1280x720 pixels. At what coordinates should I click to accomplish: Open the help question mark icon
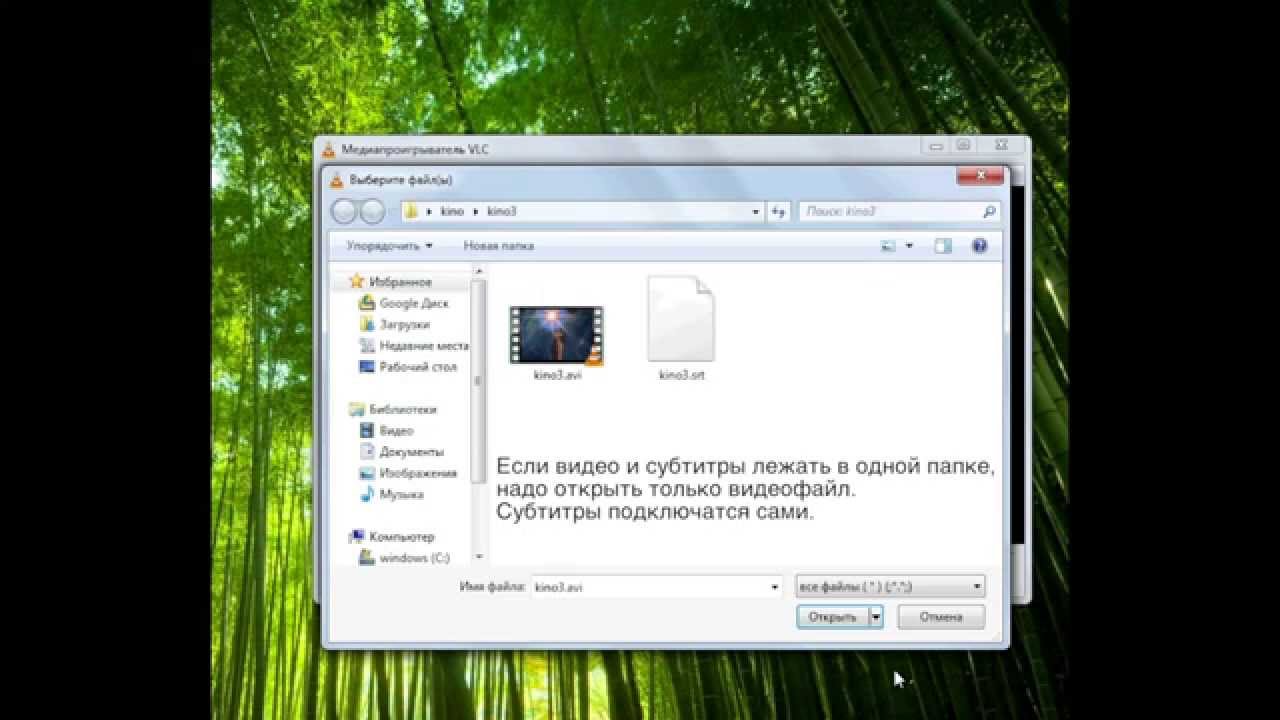pyautogui.click(x=980, y=245)
